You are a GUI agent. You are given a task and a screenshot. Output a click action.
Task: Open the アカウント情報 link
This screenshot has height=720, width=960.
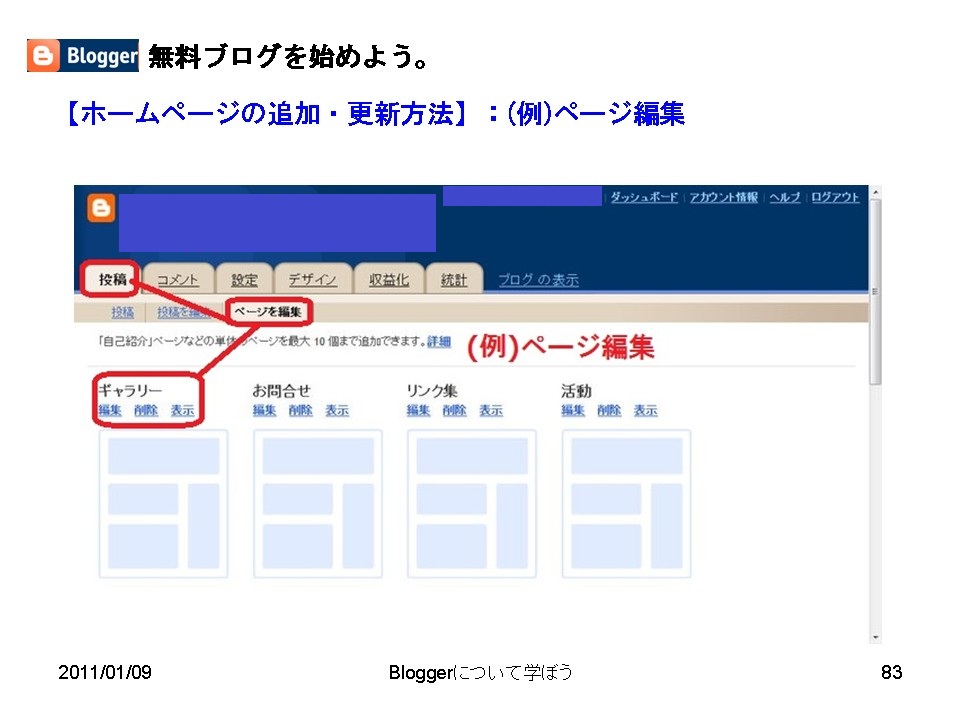[722, 197]
